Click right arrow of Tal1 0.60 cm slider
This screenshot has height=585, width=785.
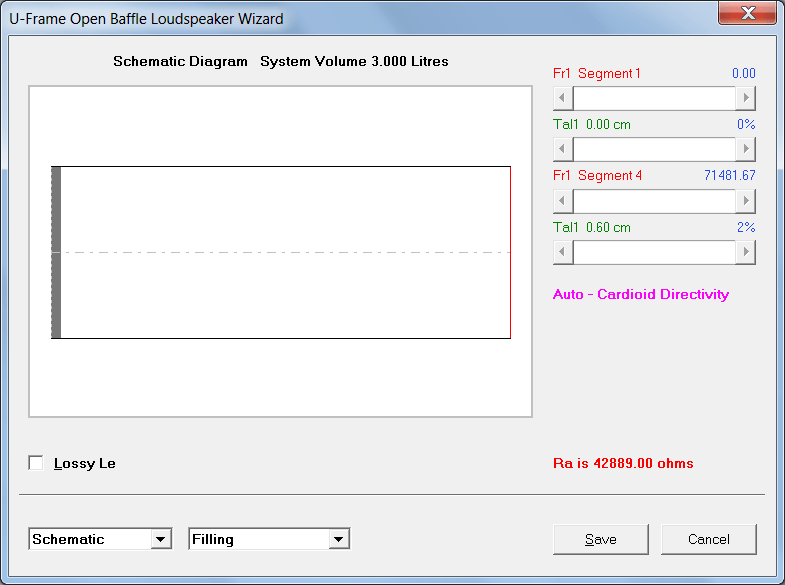[x=745, y=252]
